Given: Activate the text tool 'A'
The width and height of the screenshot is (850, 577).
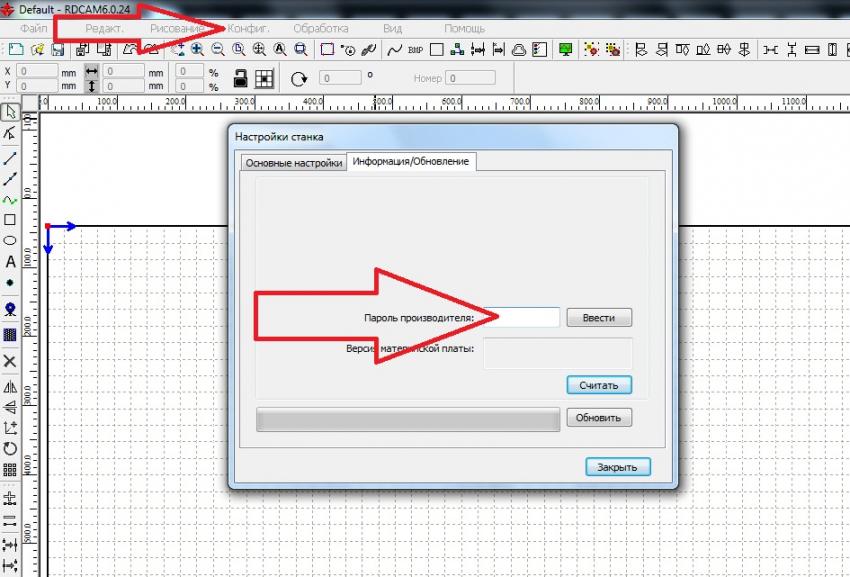Looking at the screenshot, I should 10,262.
